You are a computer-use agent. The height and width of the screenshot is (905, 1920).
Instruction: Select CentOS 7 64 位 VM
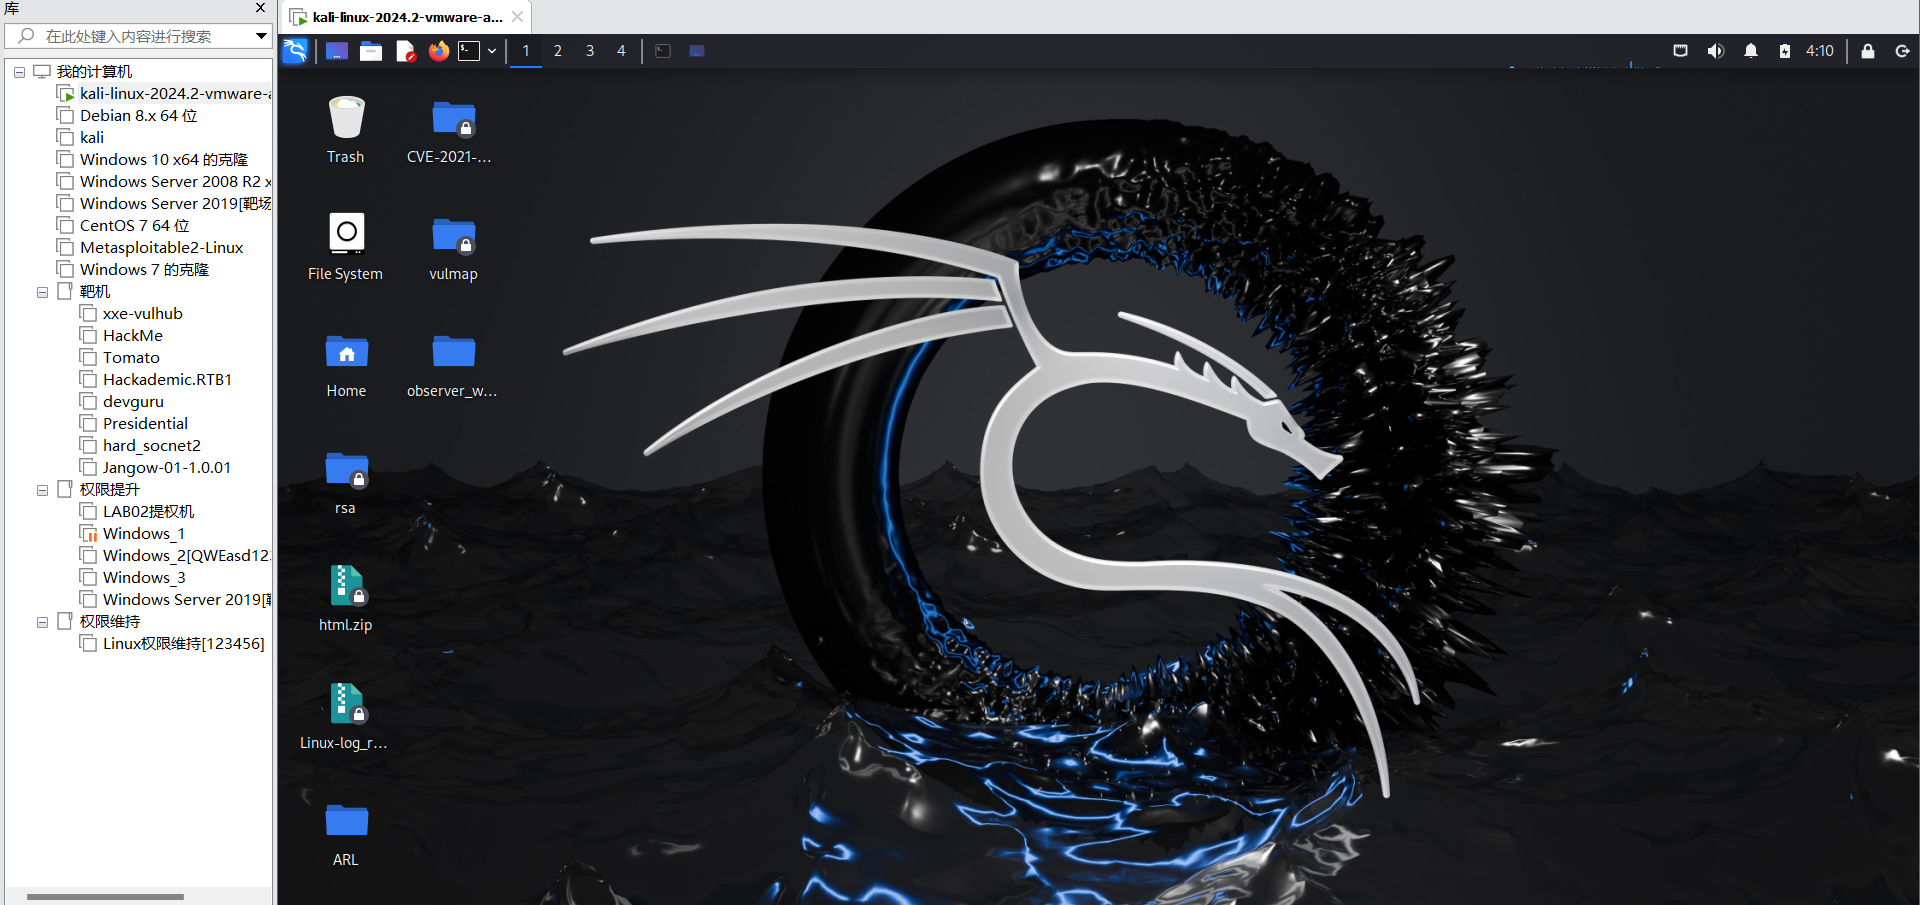(134, 225)
